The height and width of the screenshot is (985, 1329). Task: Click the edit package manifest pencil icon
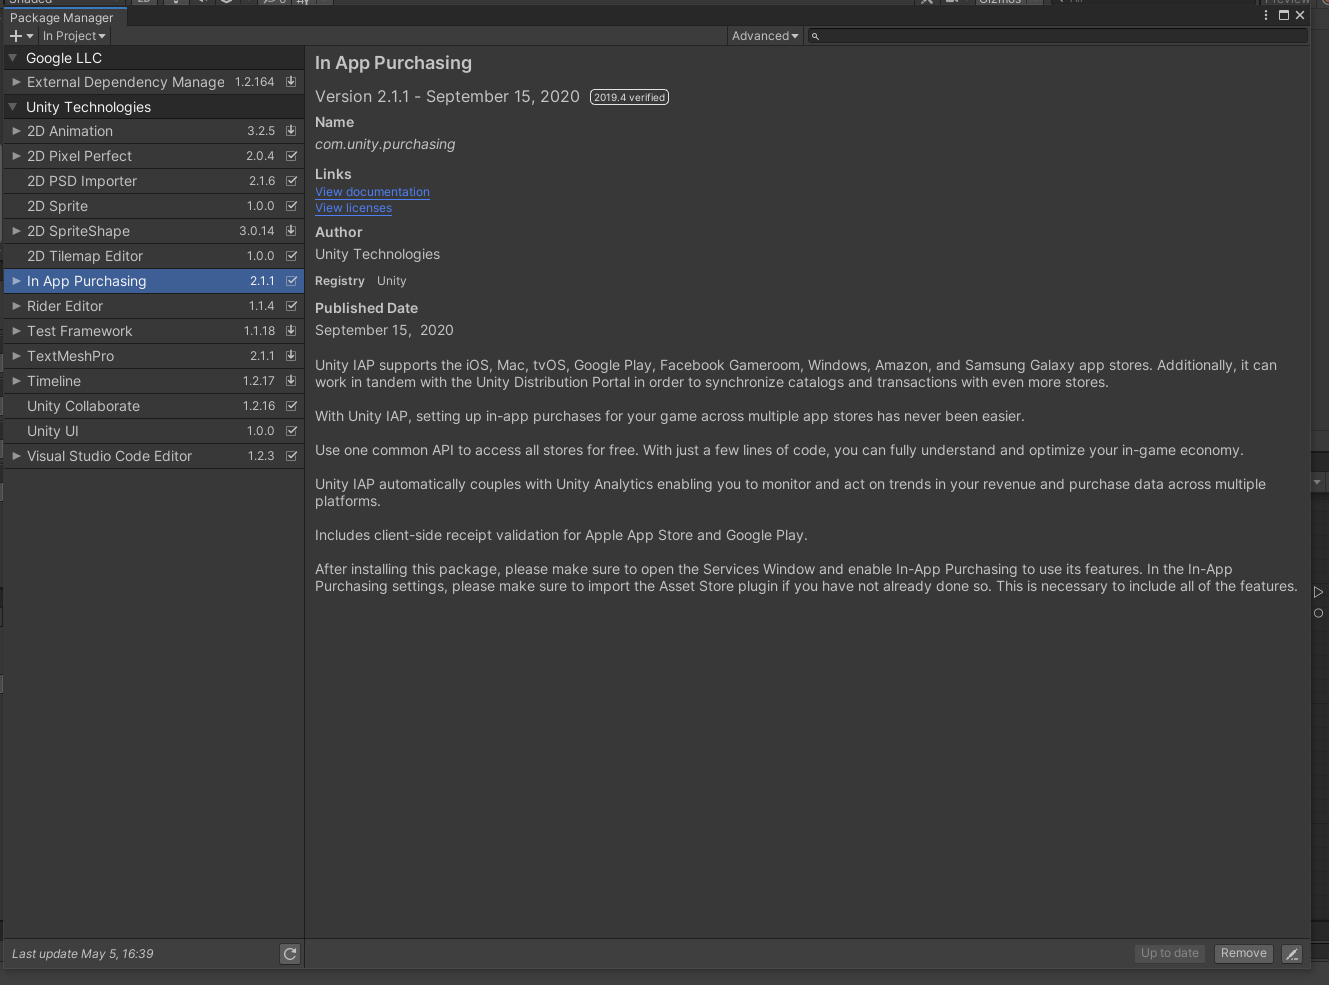point(1291,953)
